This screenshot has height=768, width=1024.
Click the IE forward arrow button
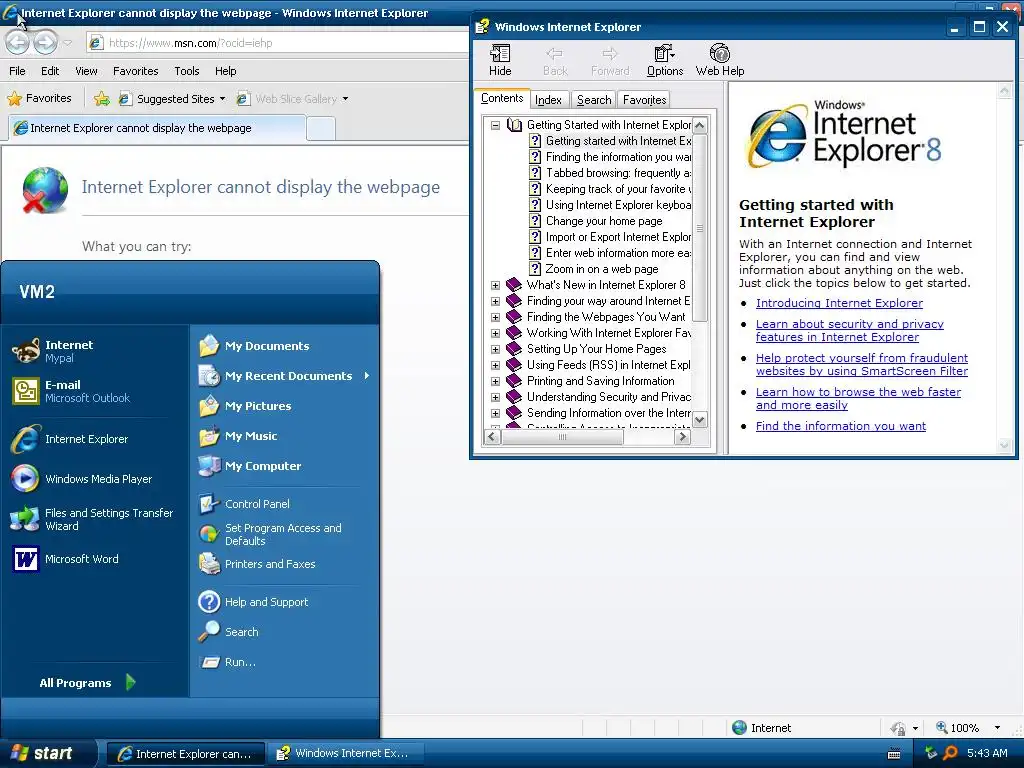pyautogui.click(x=45, y=43)
